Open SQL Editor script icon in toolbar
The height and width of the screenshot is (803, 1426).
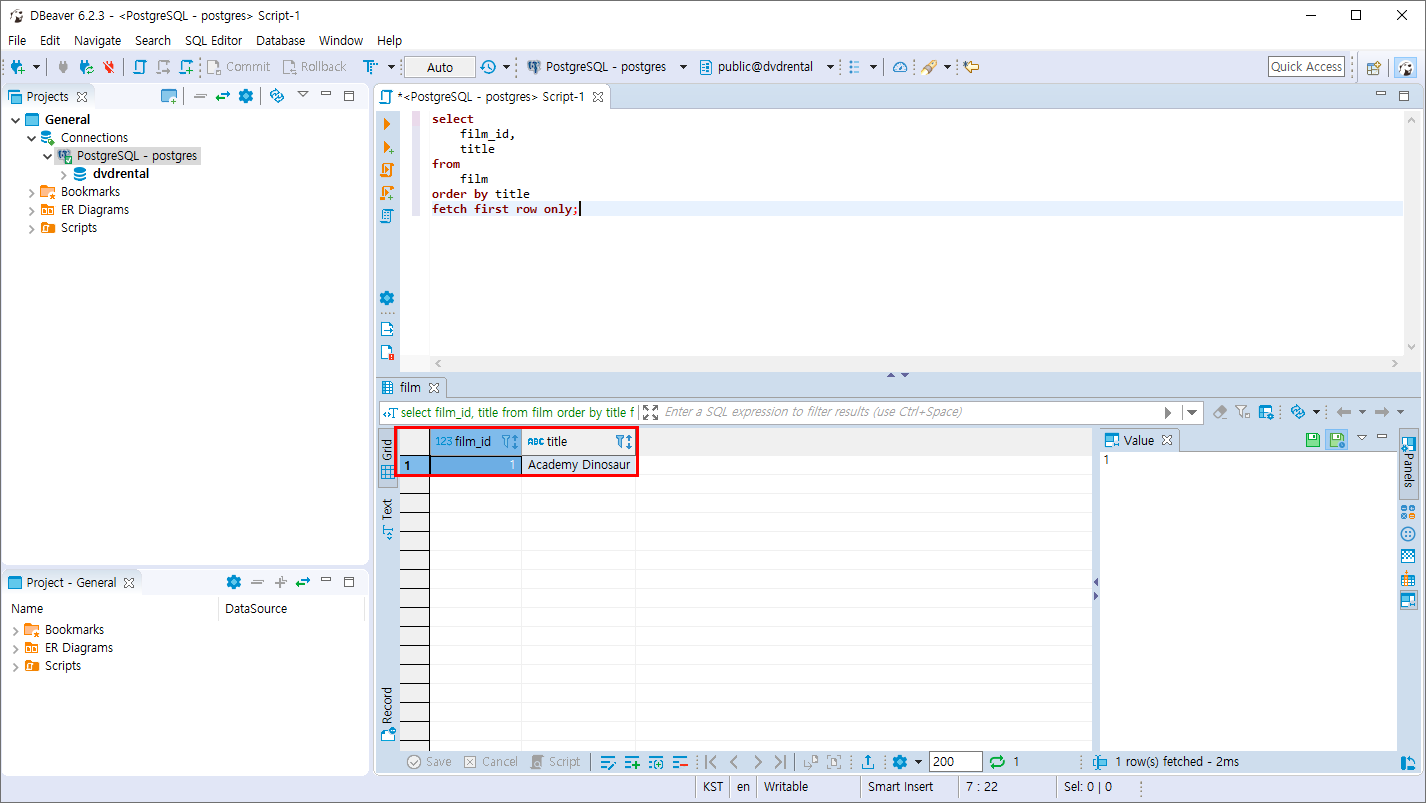140,67
